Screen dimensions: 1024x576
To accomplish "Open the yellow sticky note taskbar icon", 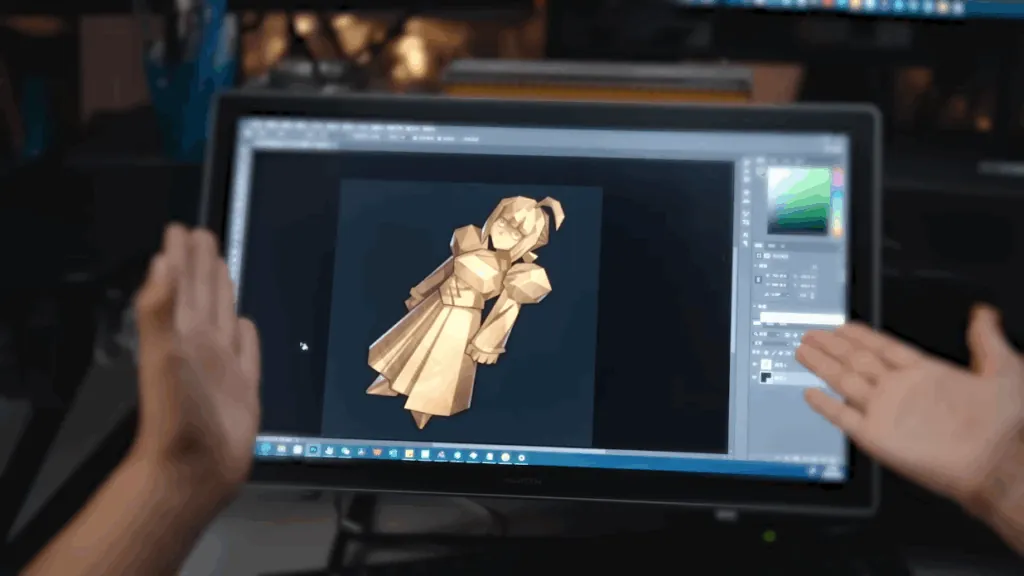I will [409, 454].
